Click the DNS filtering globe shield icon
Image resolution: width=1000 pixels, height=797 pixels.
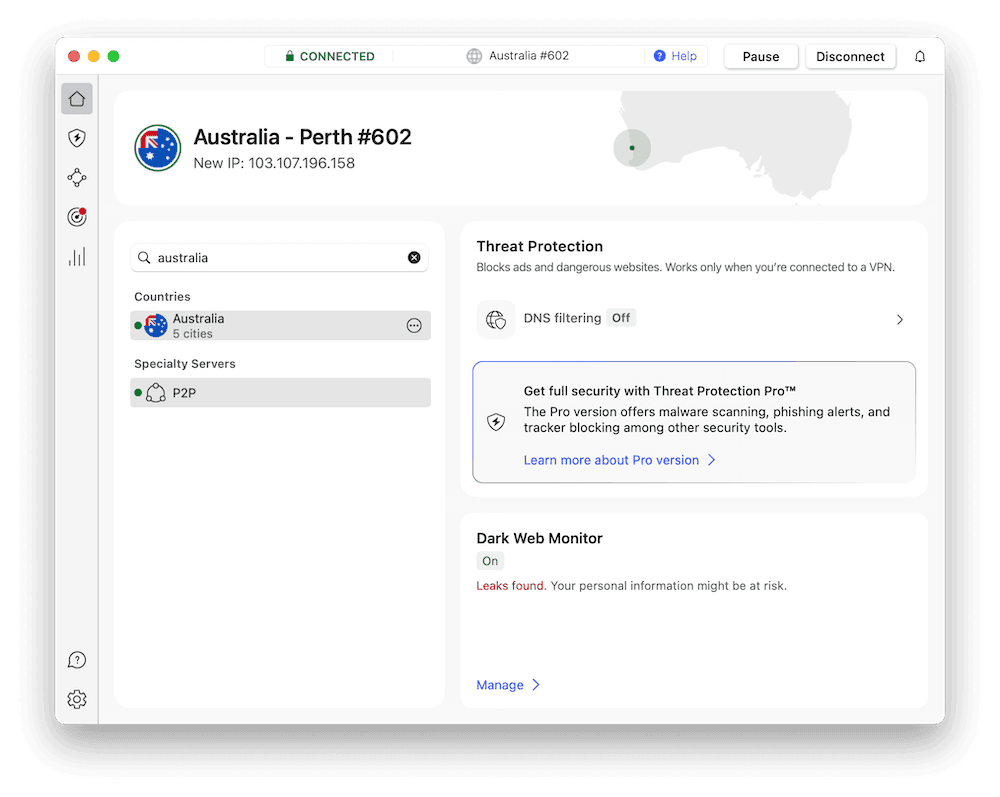tap(496, 319)
